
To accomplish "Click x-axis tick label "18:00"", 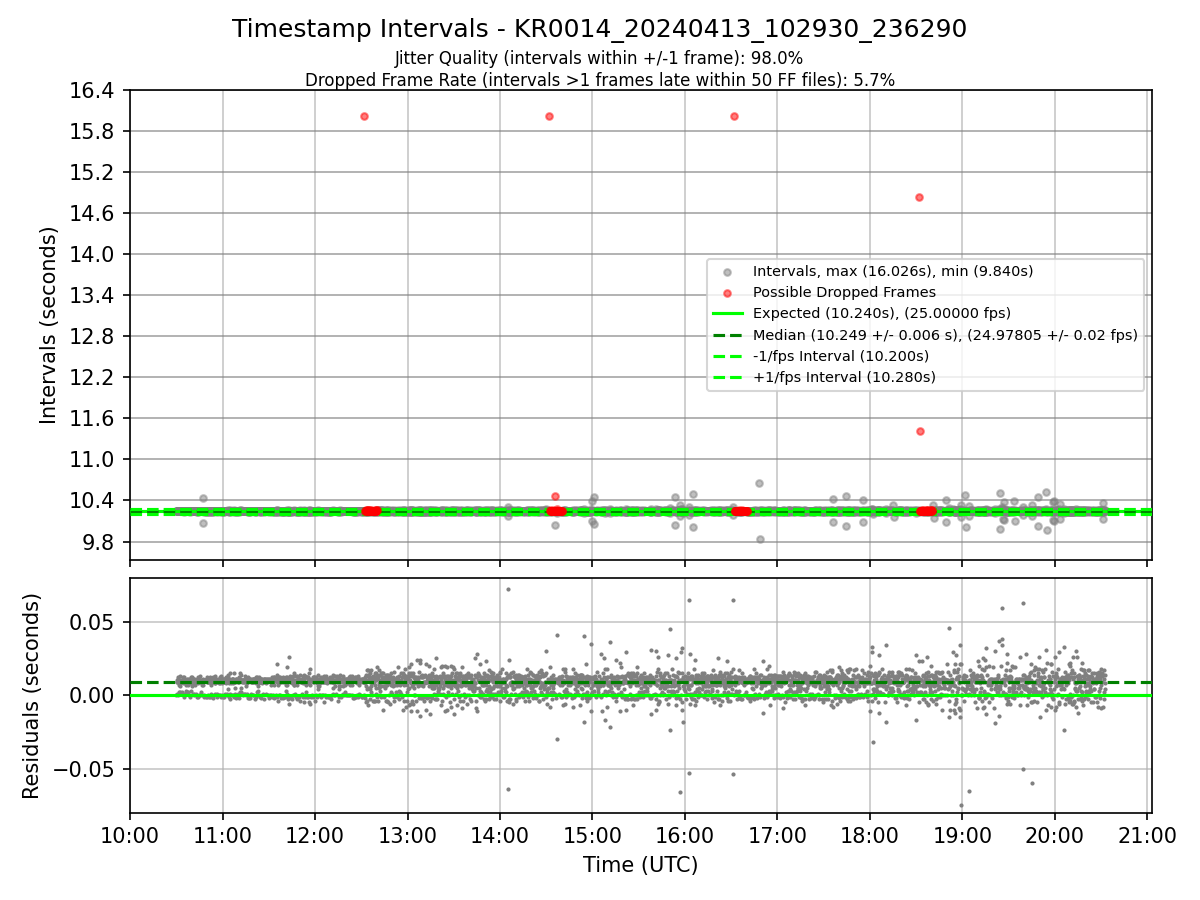I will coord(869,836).
